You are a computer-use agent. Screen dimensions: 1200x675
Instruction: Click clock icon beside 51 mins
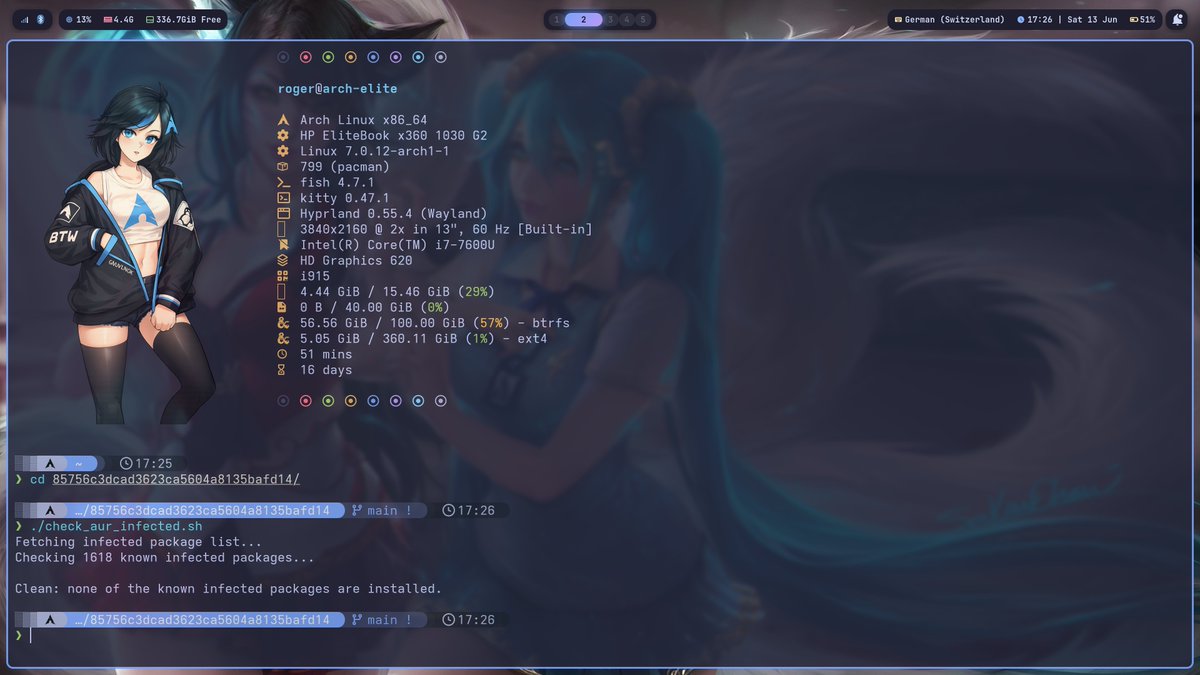point(283,354)
